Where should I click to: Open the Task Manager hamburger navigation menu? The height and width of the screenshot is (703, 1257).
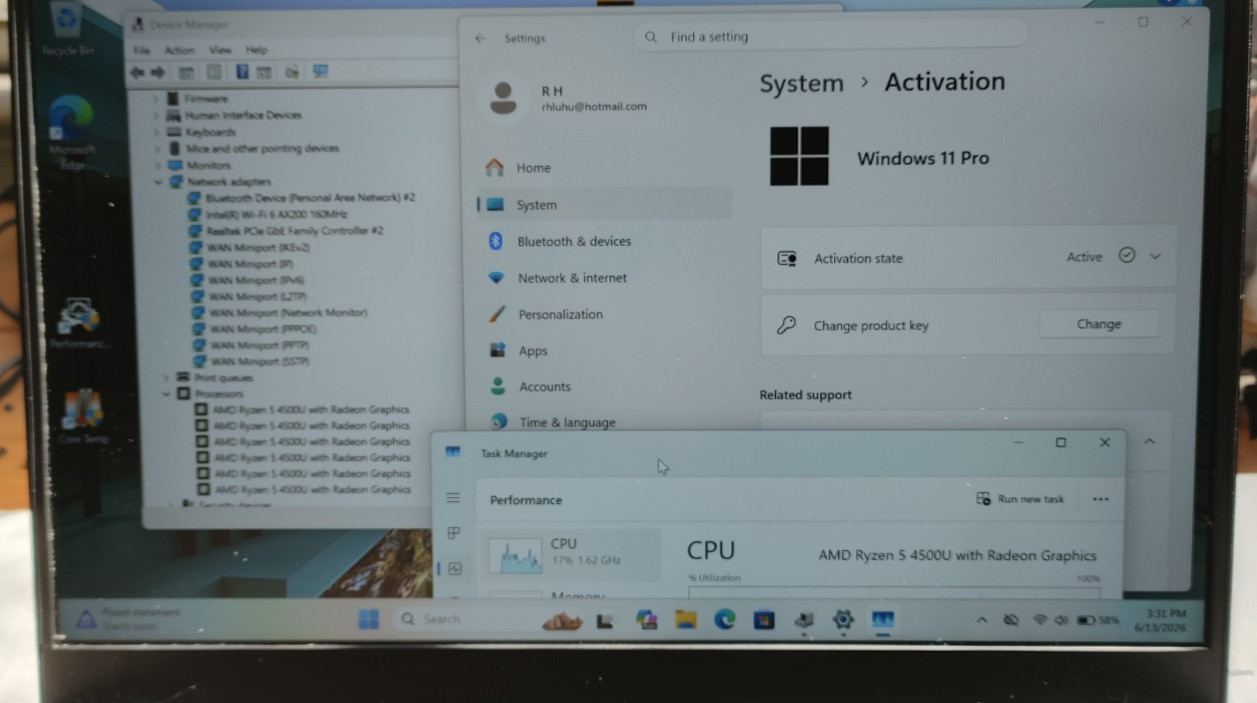[x=453, y=497]
